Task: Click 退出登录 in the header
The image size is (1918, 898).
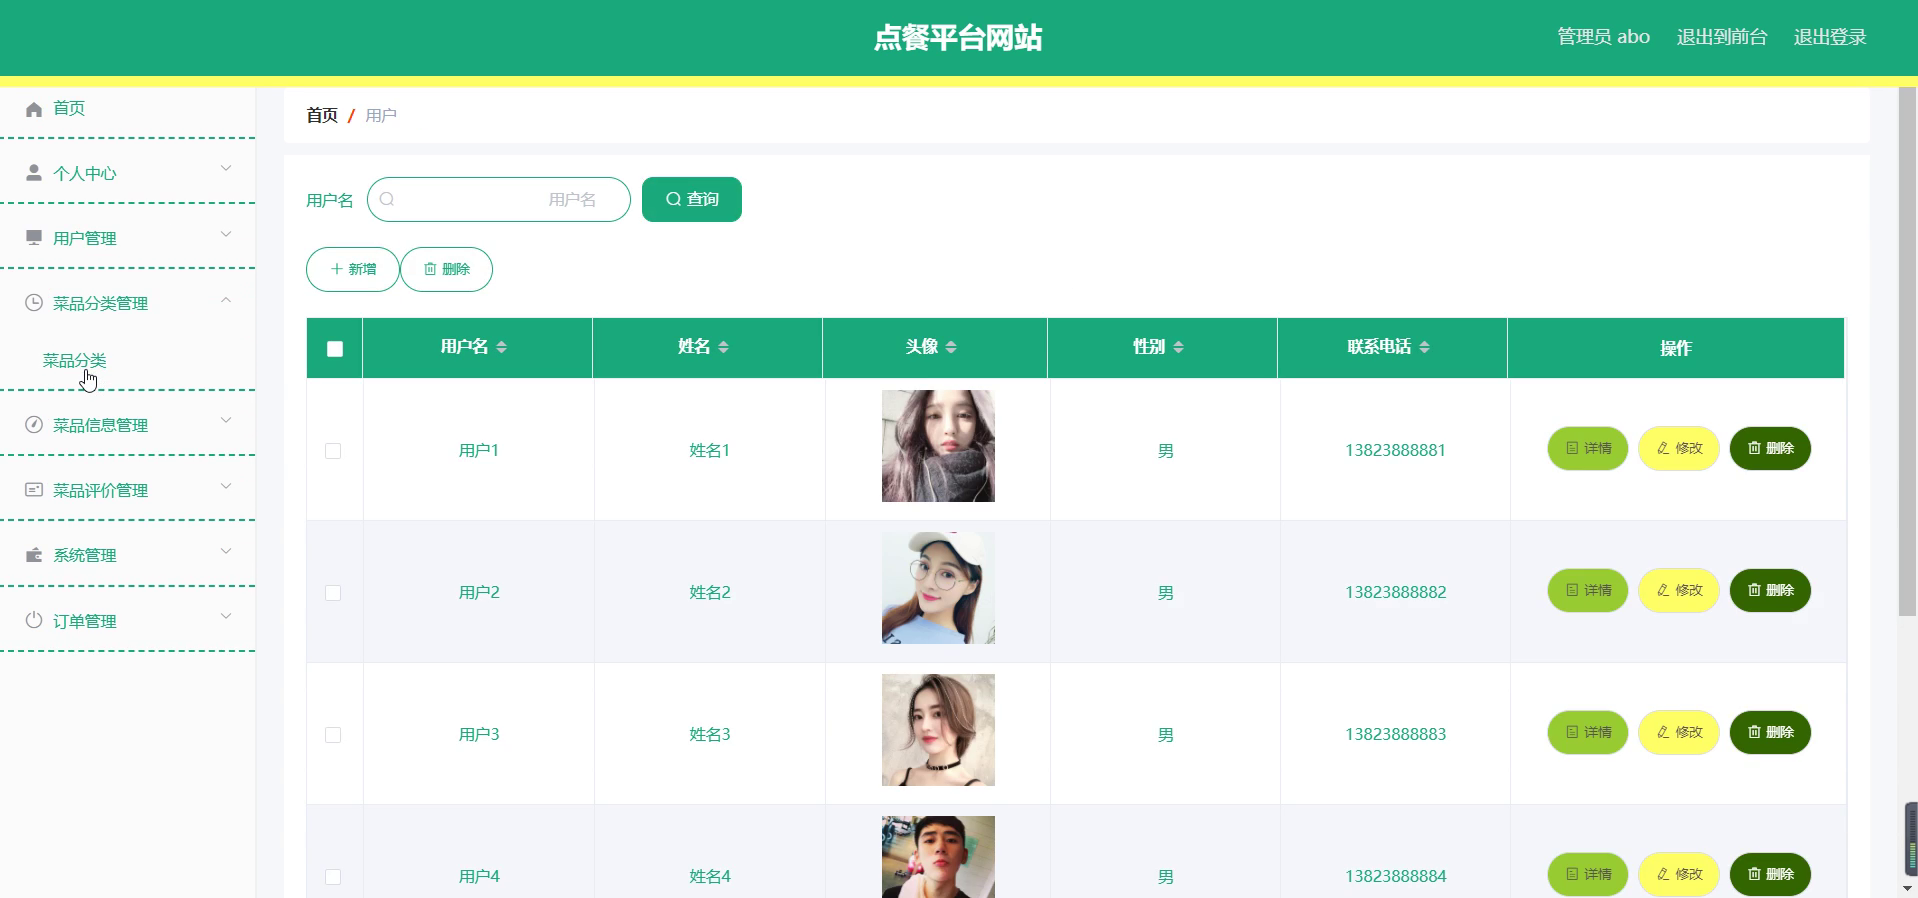Action: (x=1830, y=37)
